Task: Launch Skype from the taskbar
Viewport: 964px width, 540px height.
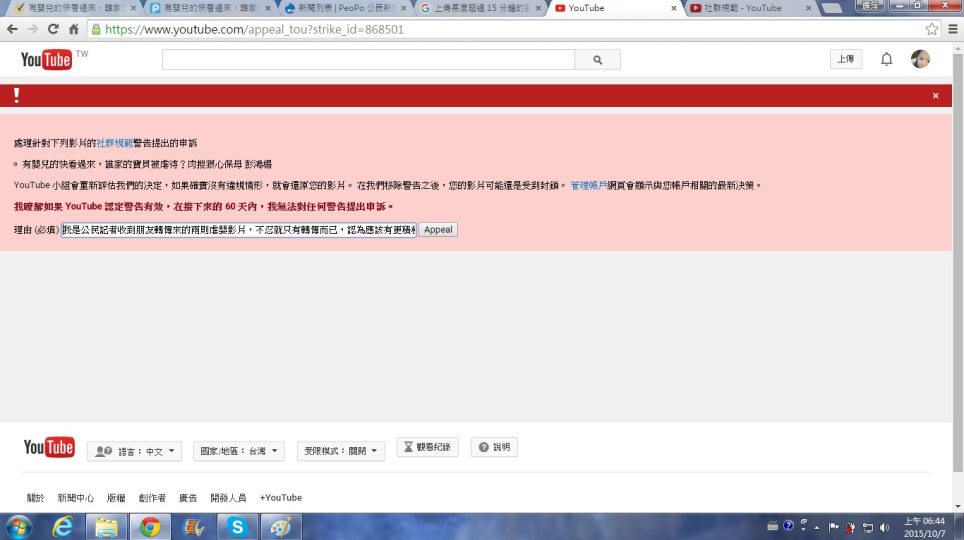Action: [x=237, y=526]
